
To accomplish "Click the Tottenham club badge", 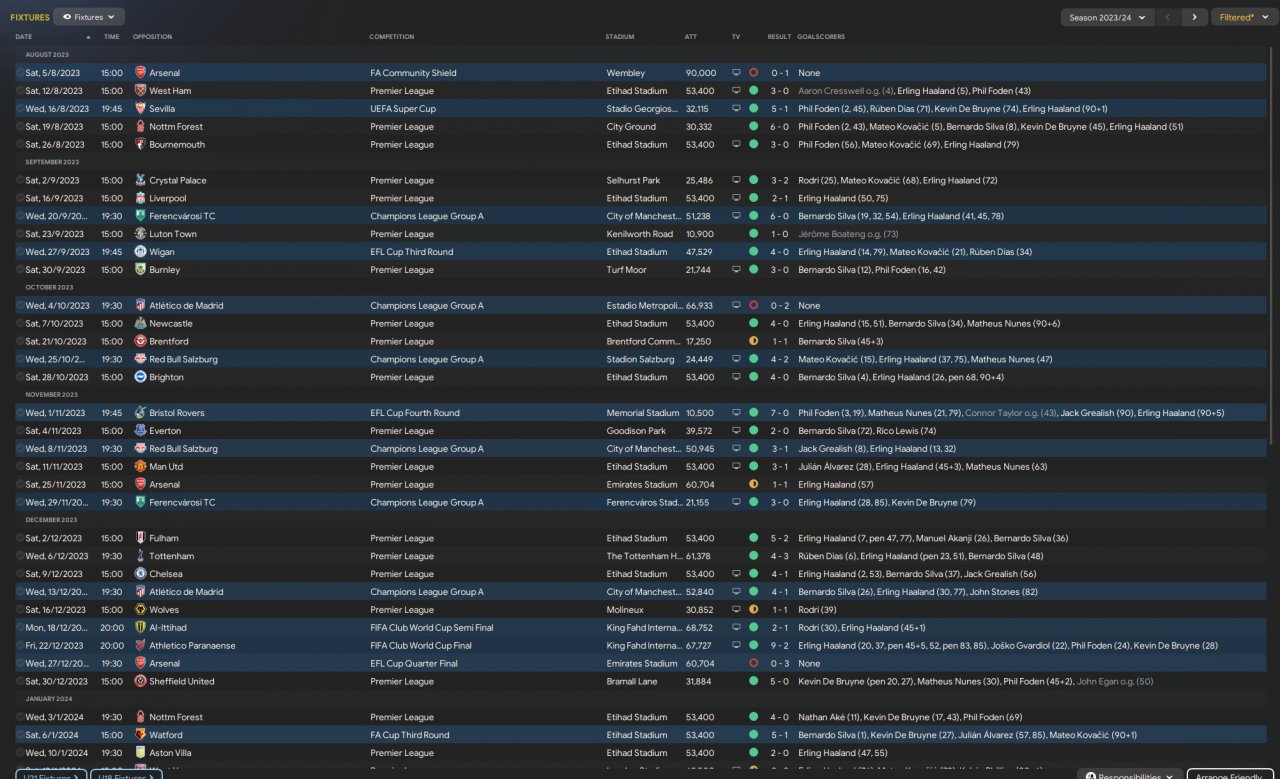I will [x=140, y=556].
